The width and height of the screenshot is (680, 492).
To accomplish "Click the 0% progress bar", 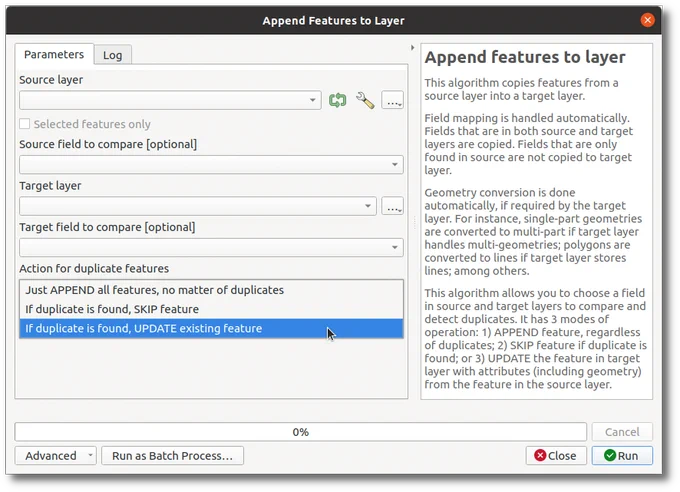I will click(x=301, y=432).
